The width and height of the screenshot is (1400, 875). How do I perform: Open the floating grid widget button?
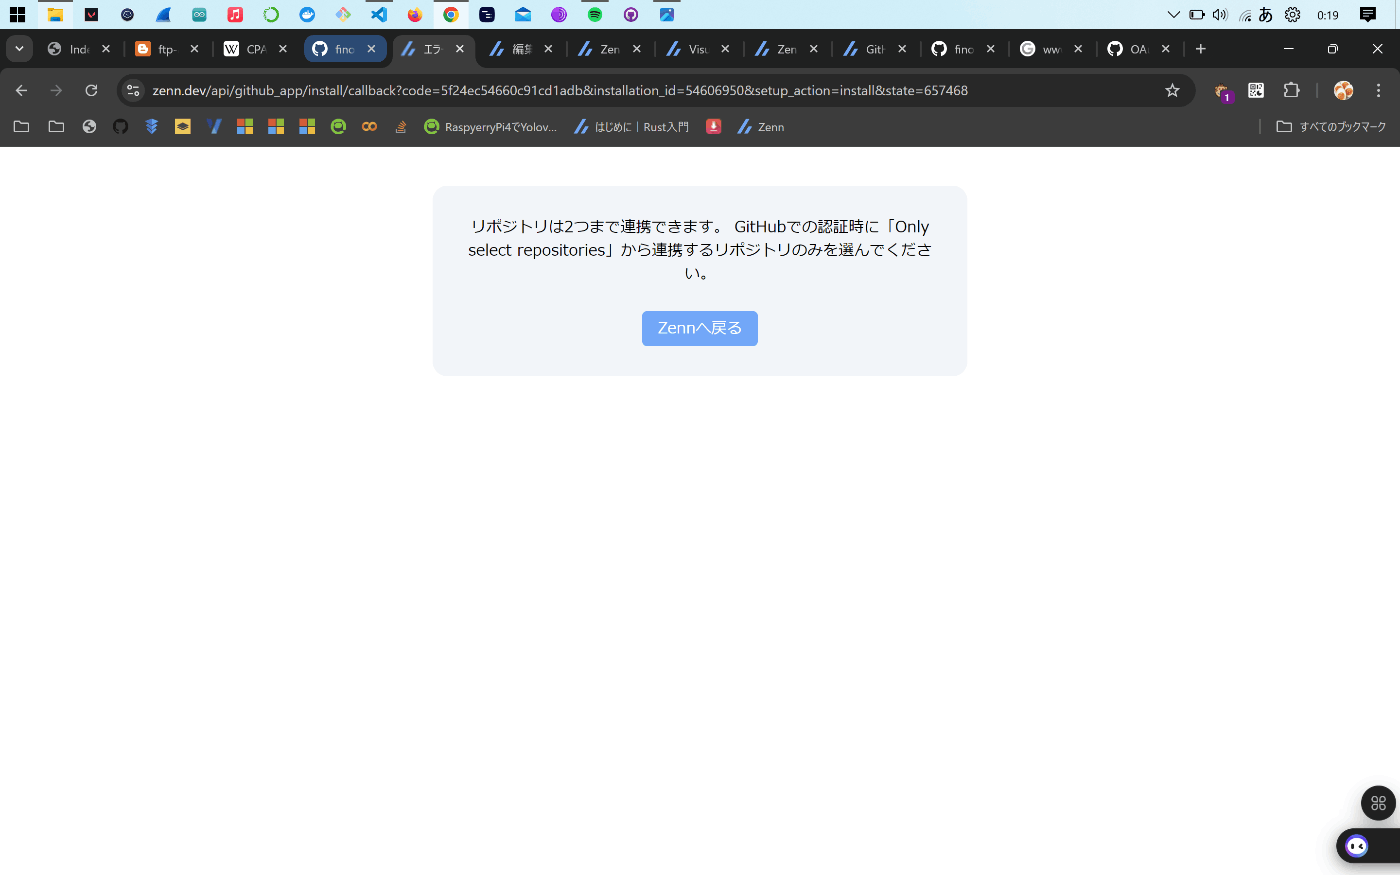pyautogui.click(x=1378, y=803)
